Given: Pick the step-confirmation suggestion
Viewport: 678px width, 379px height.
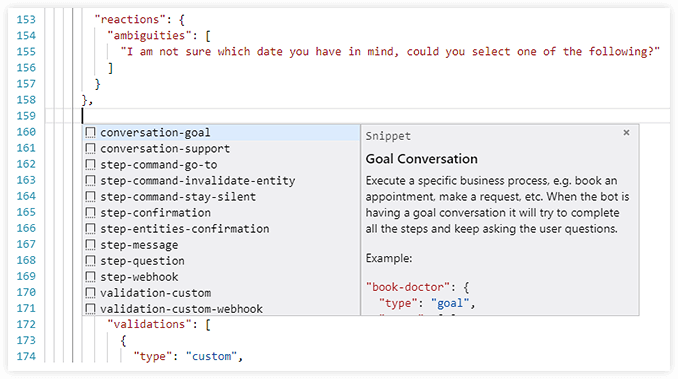Looking at the screenshot, I should point(221,213).
